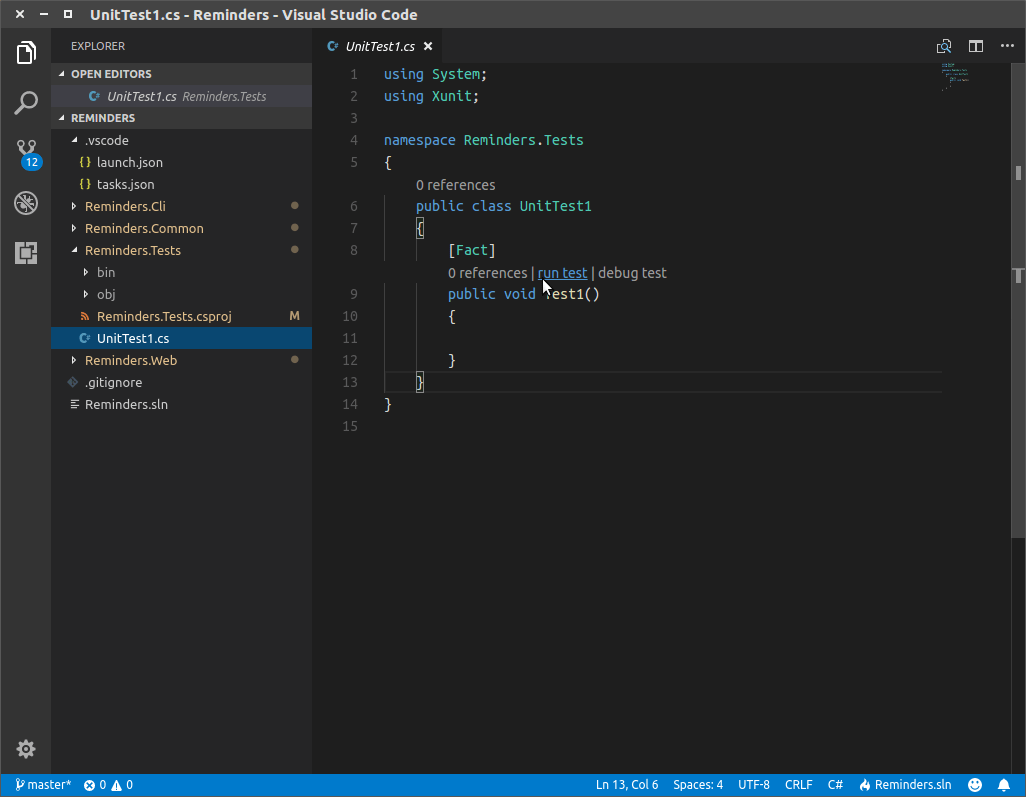This screenshot has width=1026, height=797.
Task: Open notifications via the bell icon
Action: 1005,784
